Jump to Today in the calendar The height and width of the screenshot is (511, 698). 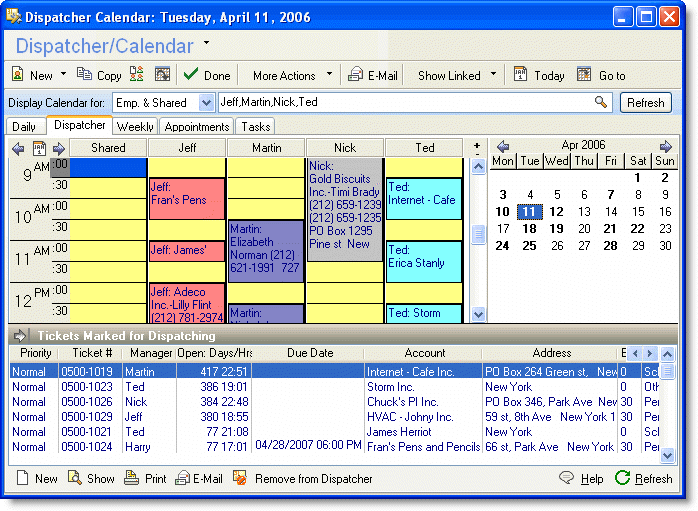(521, 75)
